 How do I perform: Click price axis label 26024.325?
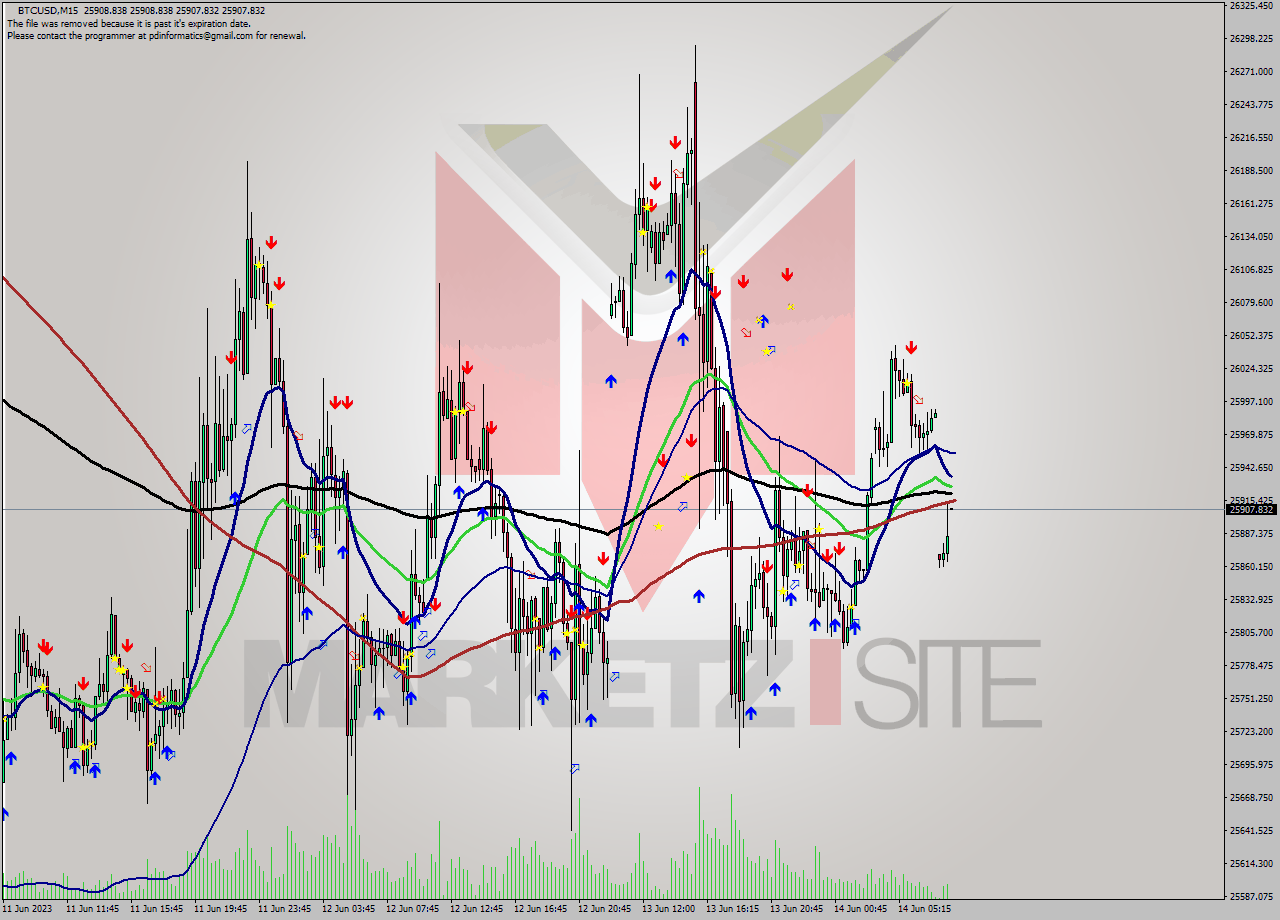click(1251, 369)
